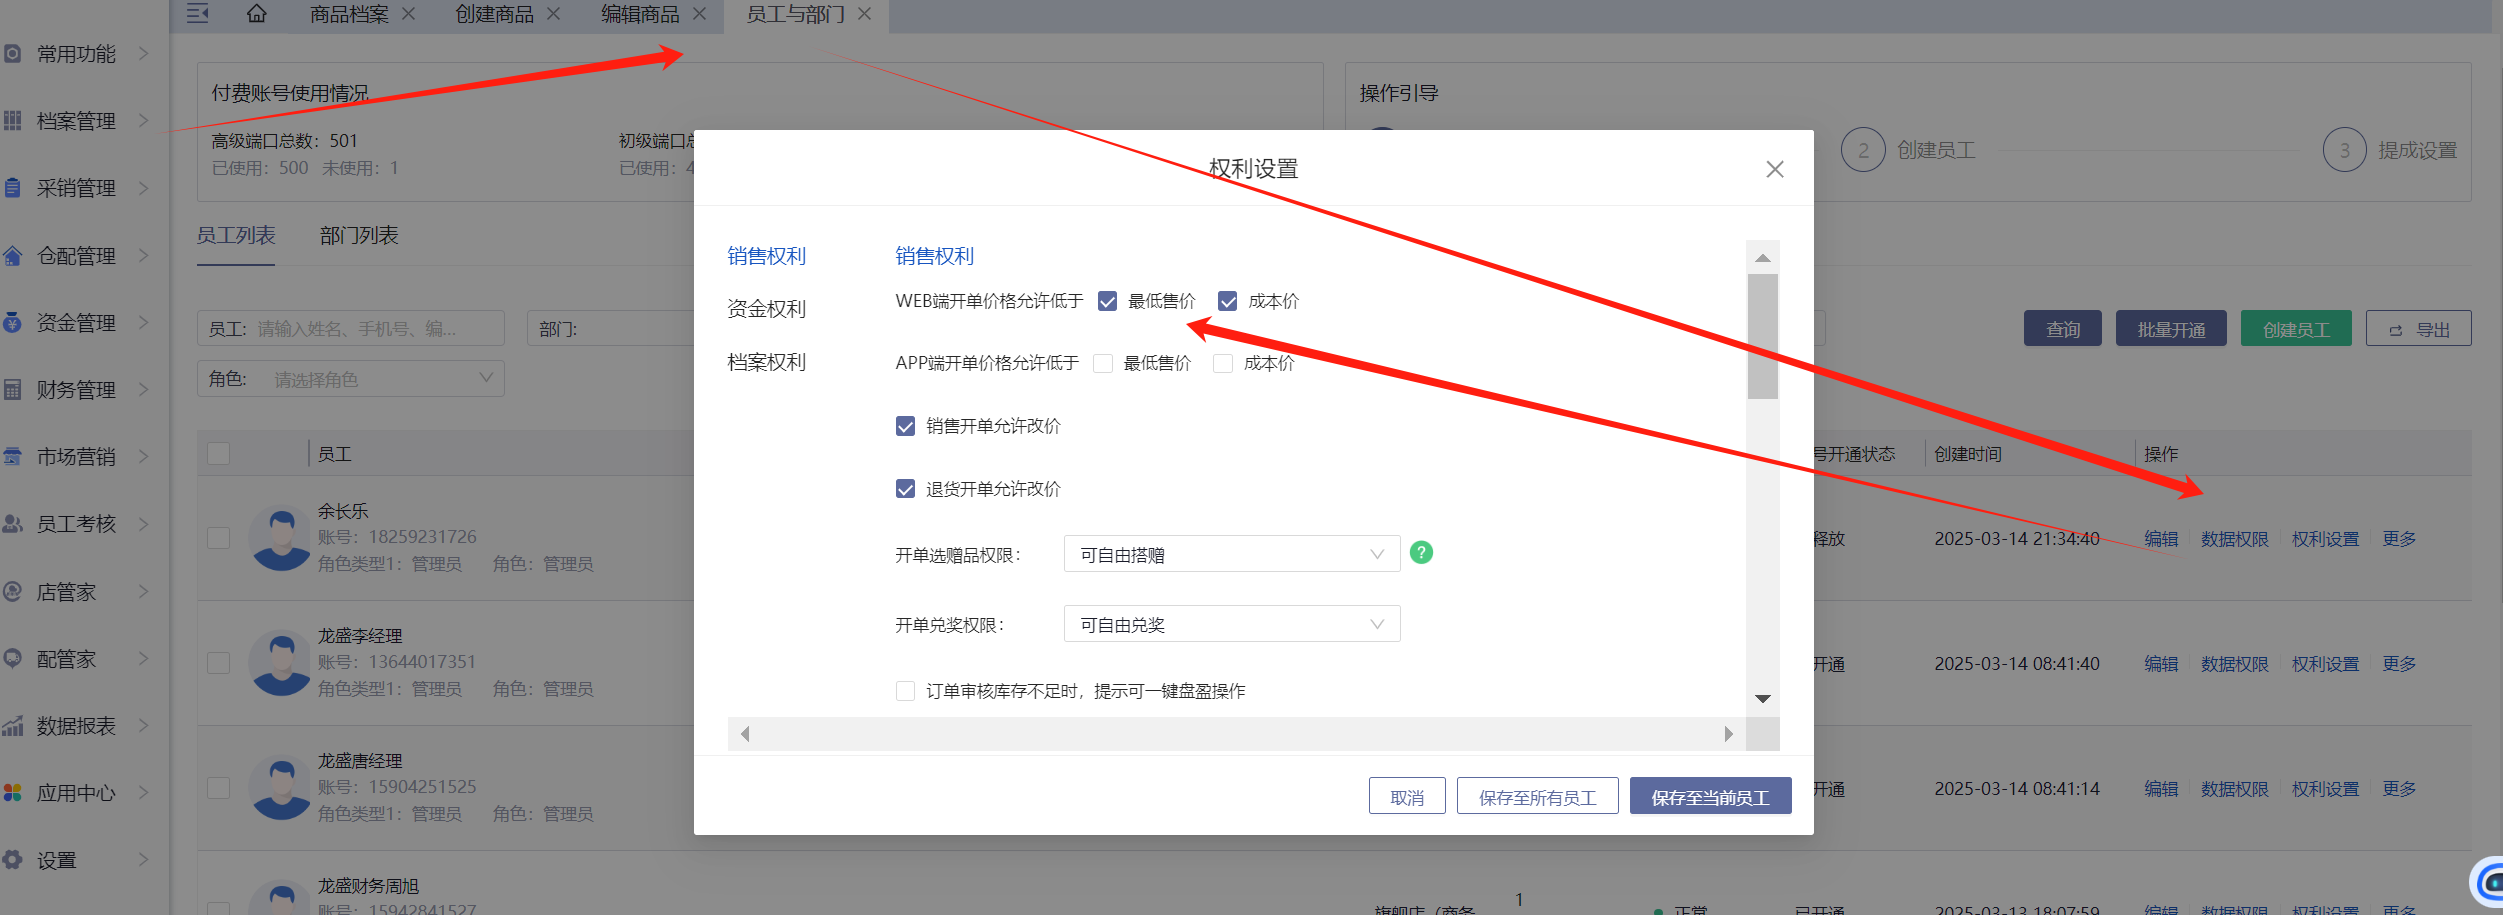
Task: Click 余长乐's employee avatar
Action: tap(281, 537)
